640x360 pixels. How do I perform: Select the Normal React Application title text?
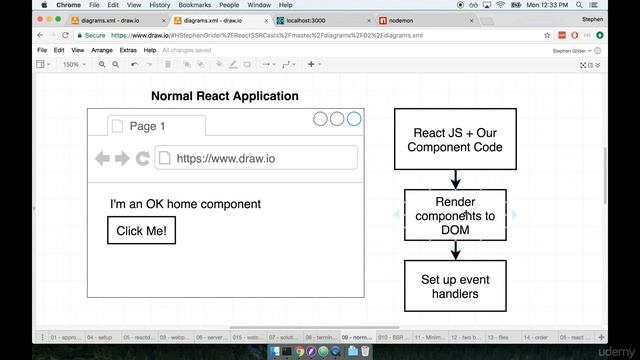225,96
